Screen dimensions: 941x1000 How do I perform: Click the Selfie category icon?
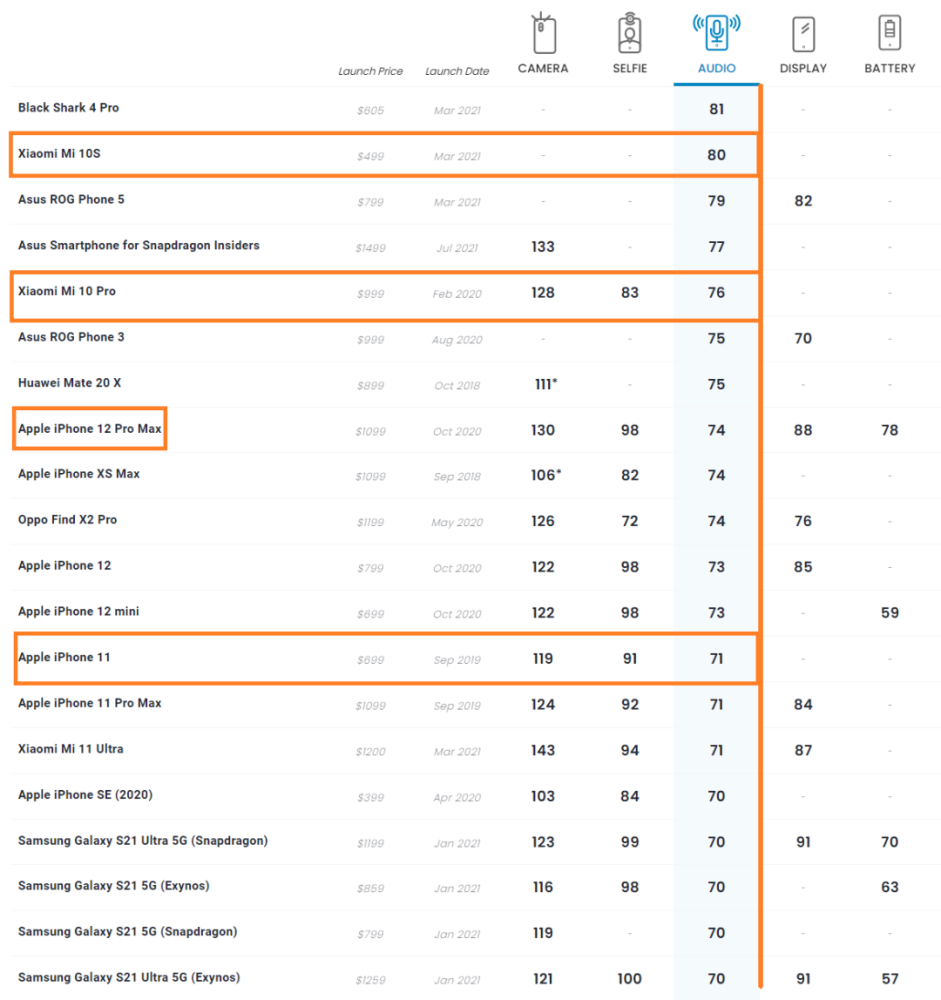[629, 35]
